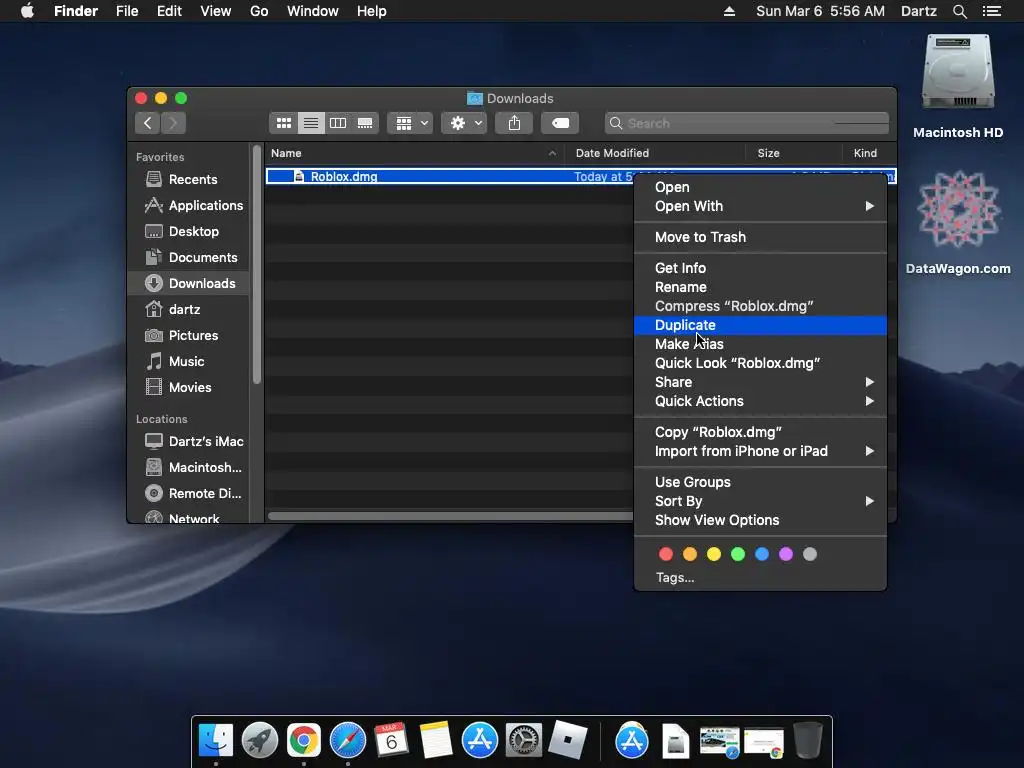
Task: Expand Import from iPhone or iPad
Action: coord(760,451)
